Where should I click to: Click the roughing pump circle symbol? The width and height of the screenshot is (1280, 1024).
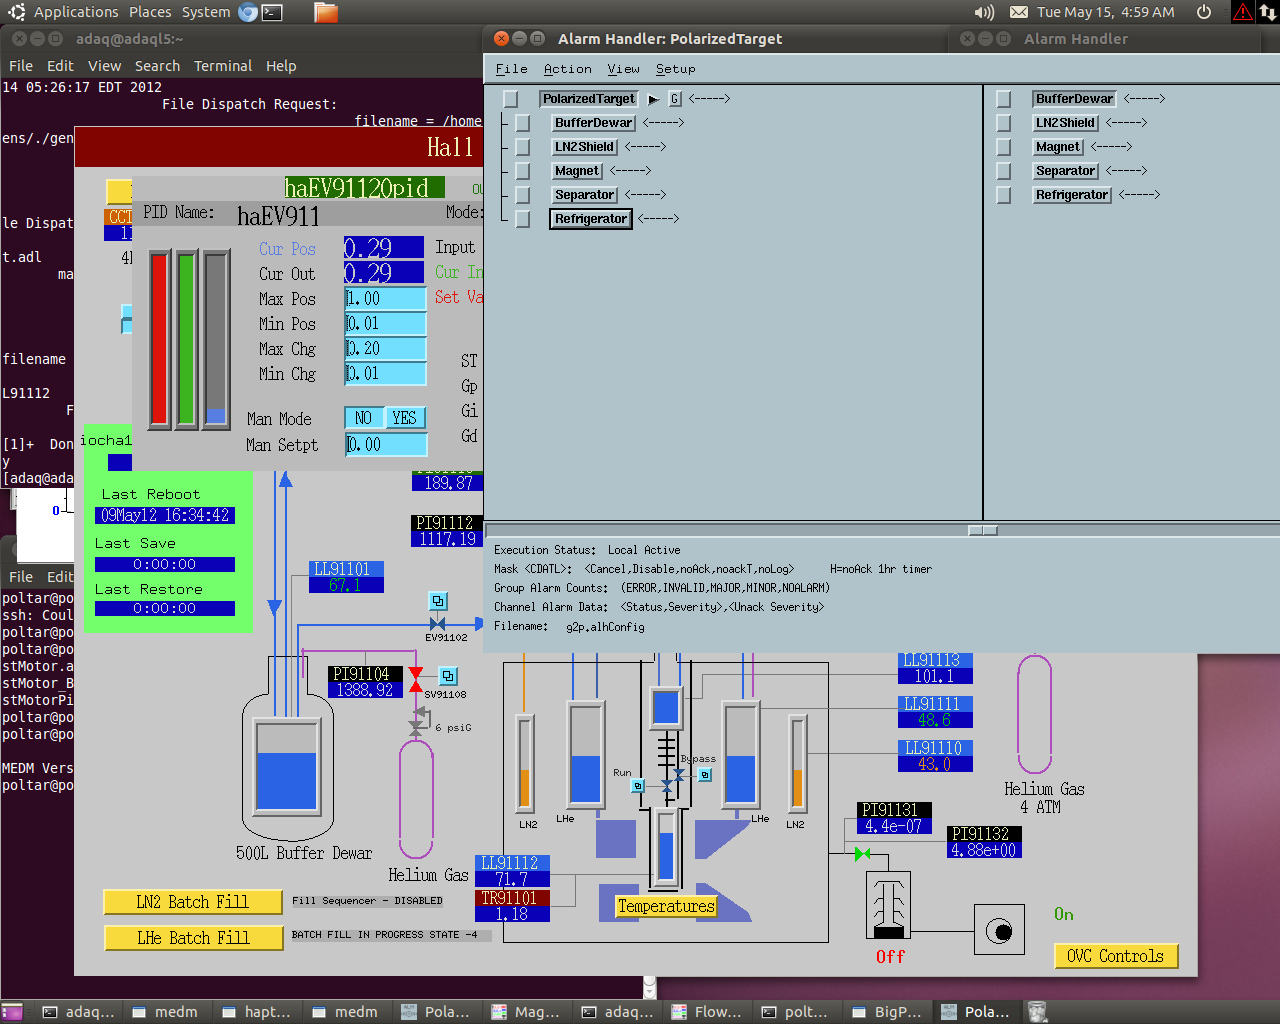999,931
